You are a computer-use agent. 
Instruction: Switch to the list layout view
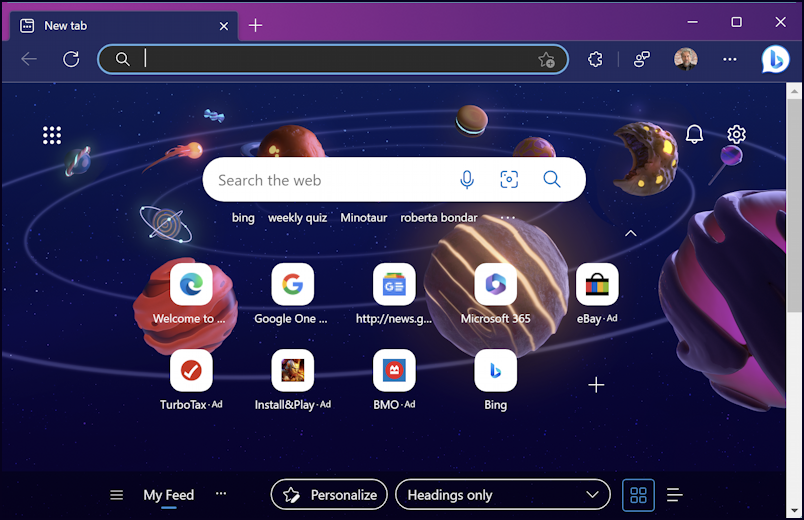click(675, 495)
